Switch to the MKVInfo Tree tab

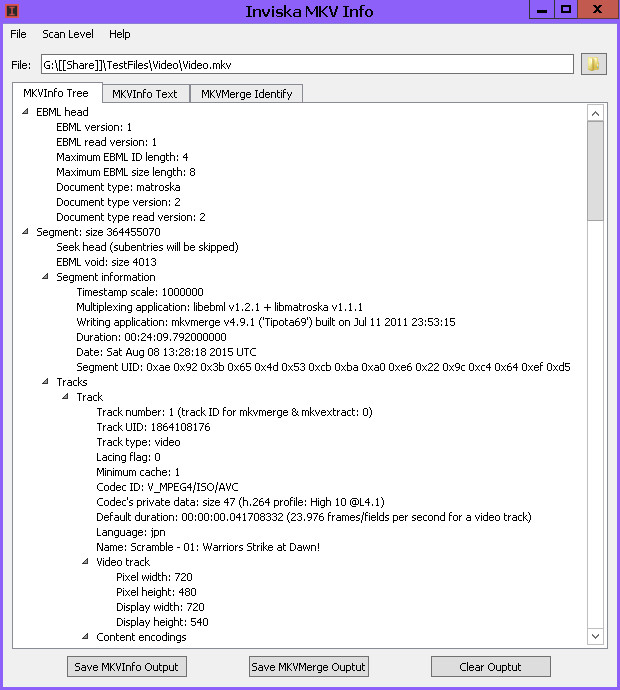coord(56,93)
